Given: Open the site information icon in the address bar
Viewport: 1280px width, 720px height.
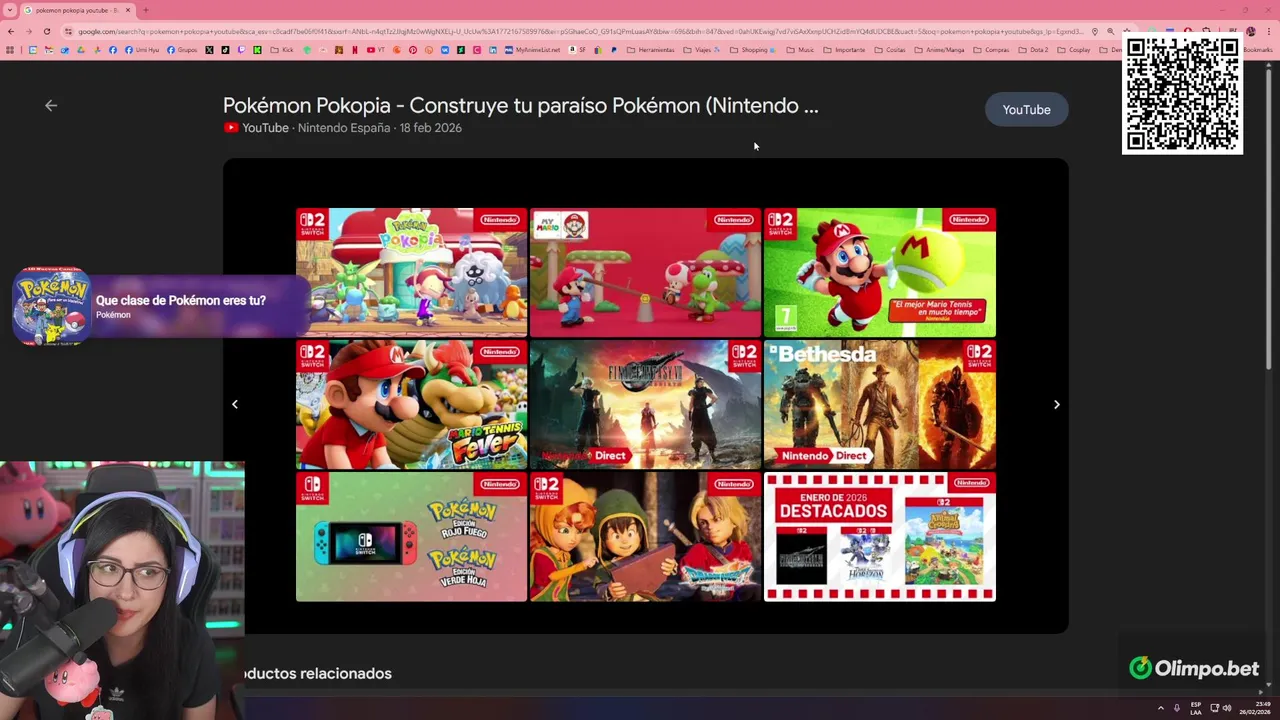Looking at the screenshot, I should tap(68, 31).
